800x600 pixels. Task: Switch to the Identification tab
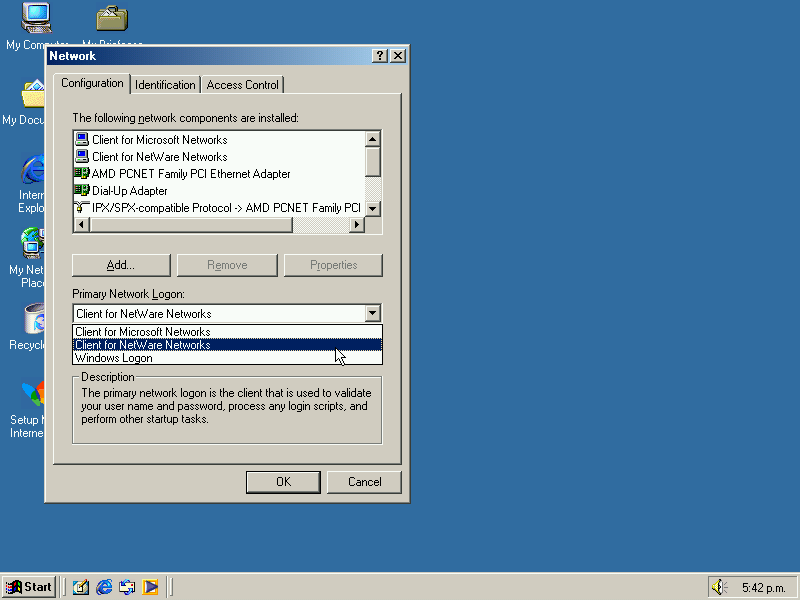pos(165,85)
